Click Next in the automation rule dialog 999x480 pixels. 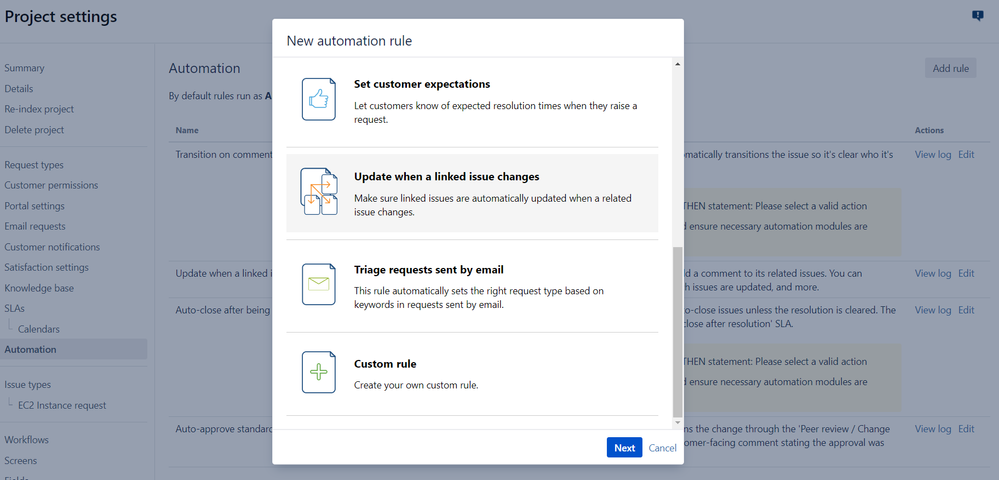coord(624,447)
